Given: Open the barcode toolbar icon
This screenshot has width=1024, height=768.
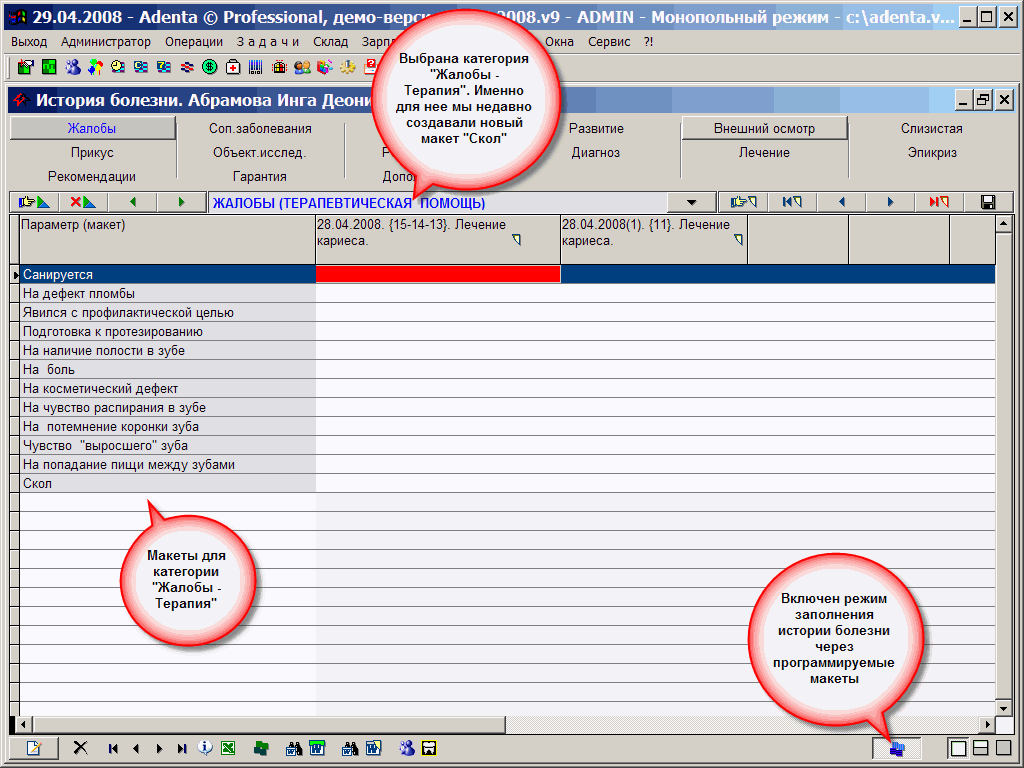Looking at the screenshot, I should coord(255,67).
